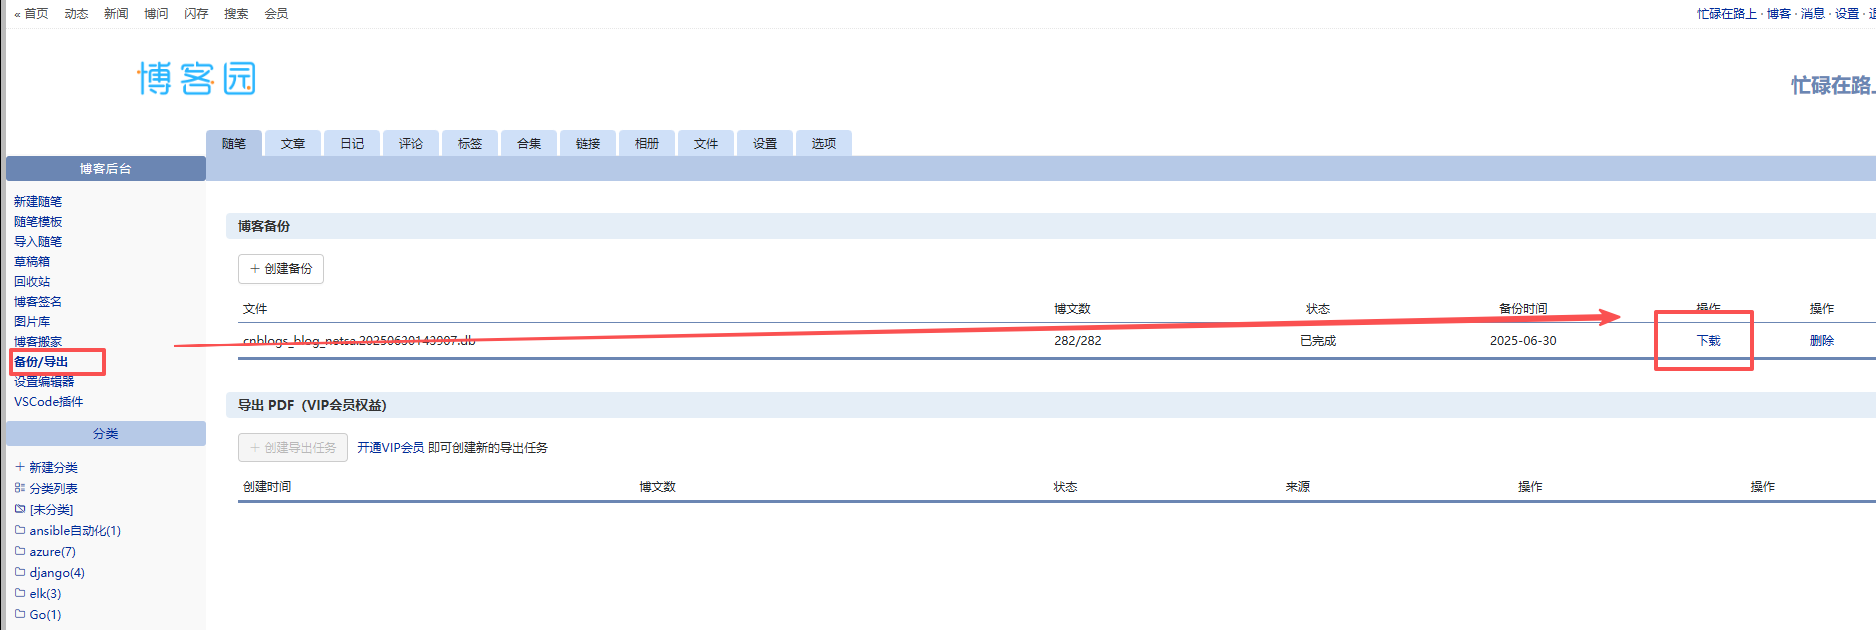Image resolution: width=1876 pixels, height=630 pixels.
Task: Click the elk category folder icon
Action: tap(20, 593)
